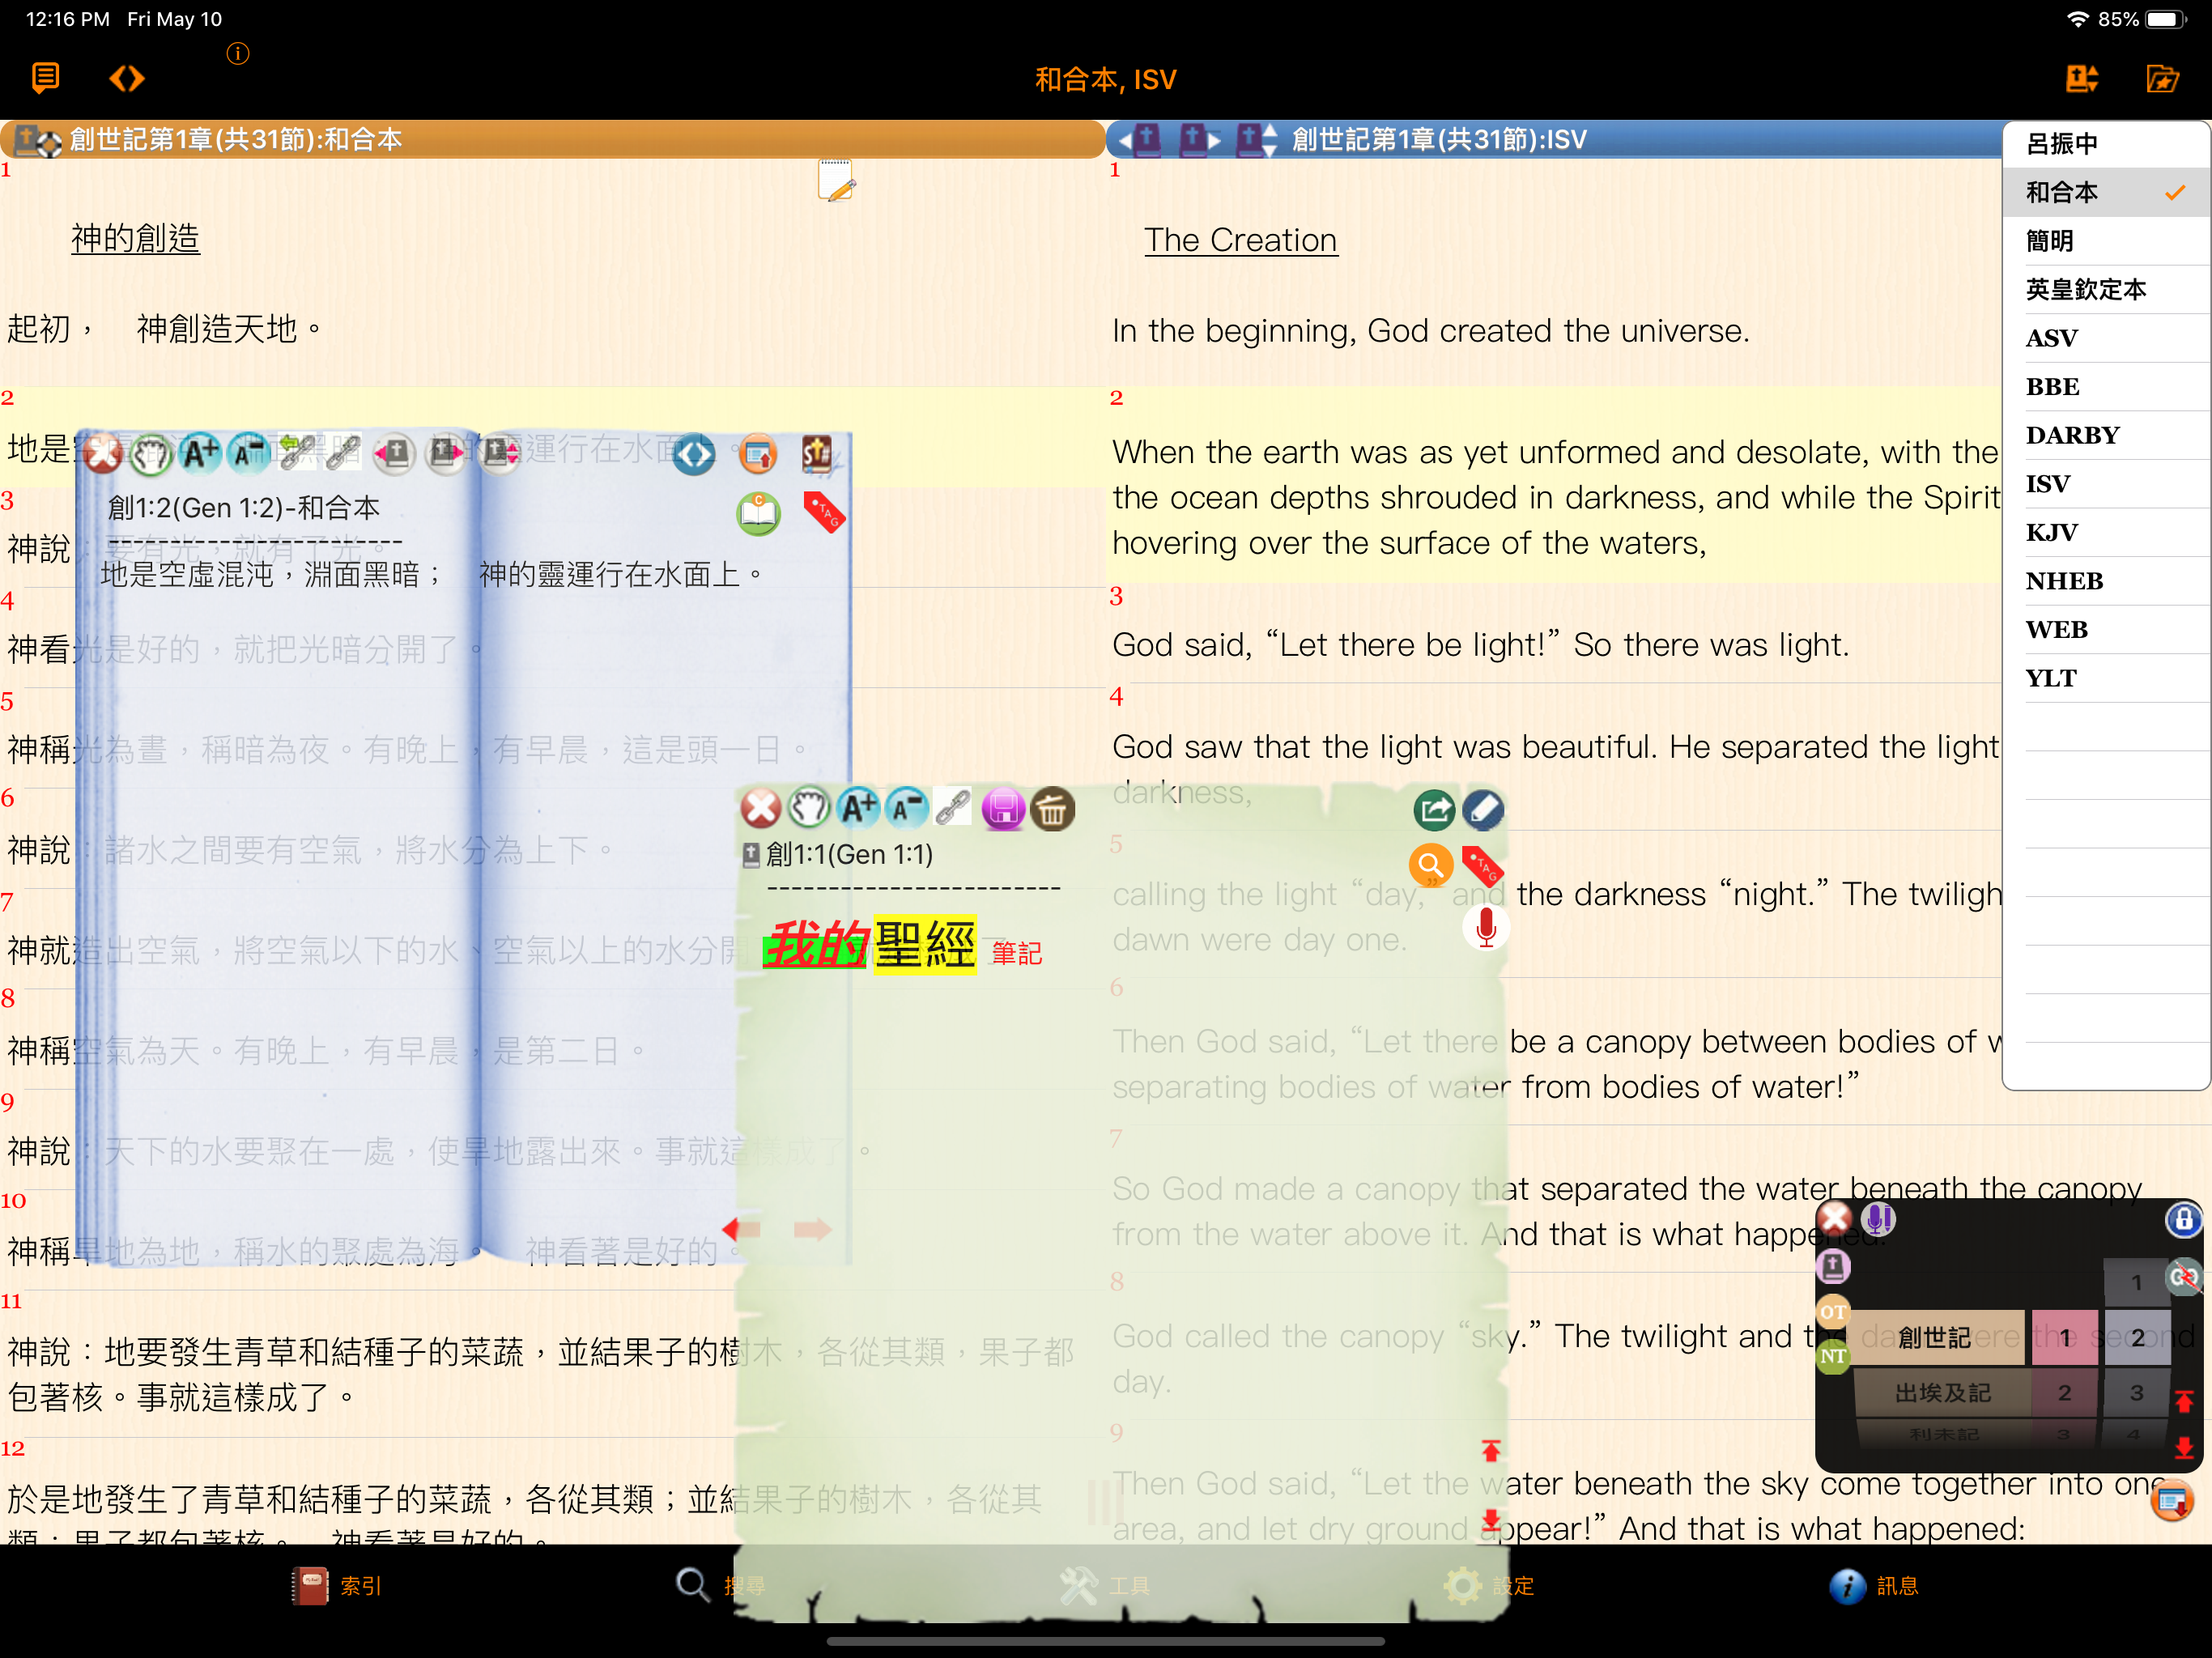Select 簡明 version from list
The width and height of the screenshot is (2212, 1658).
tap(2106, 241)
